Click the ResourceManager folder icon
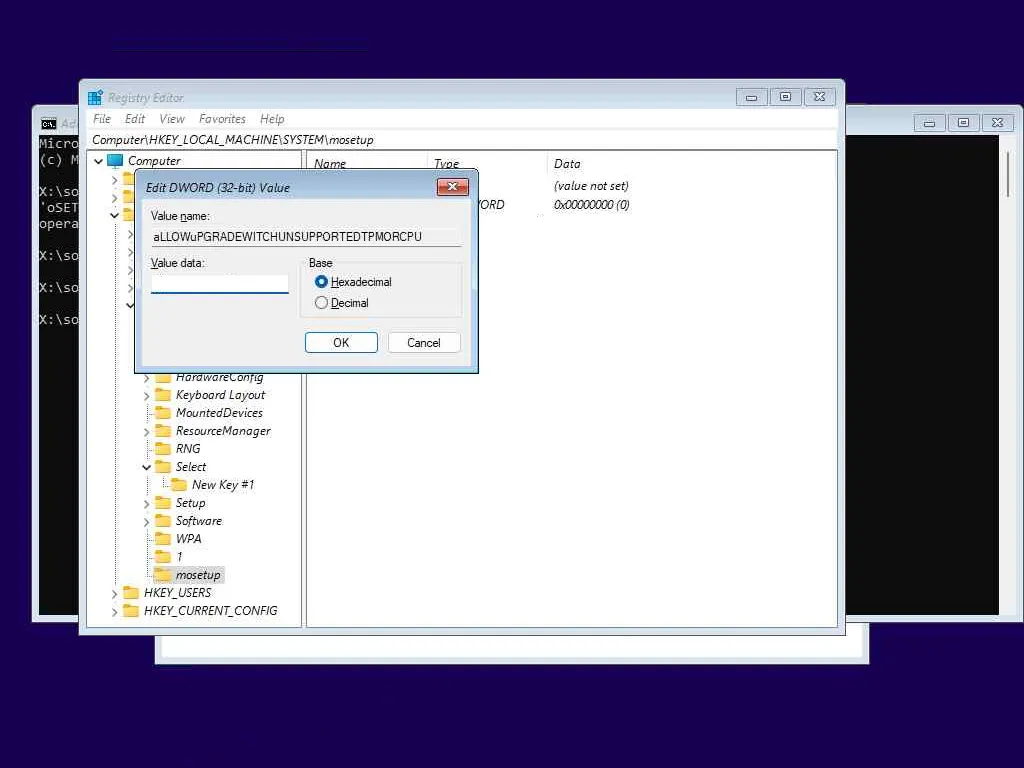This screenshot has height=768, width=1024. pos(163,431)
